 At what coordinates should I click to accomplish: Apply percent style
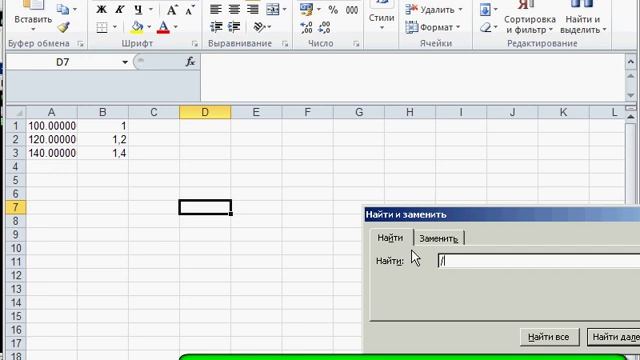pos(333,10)
